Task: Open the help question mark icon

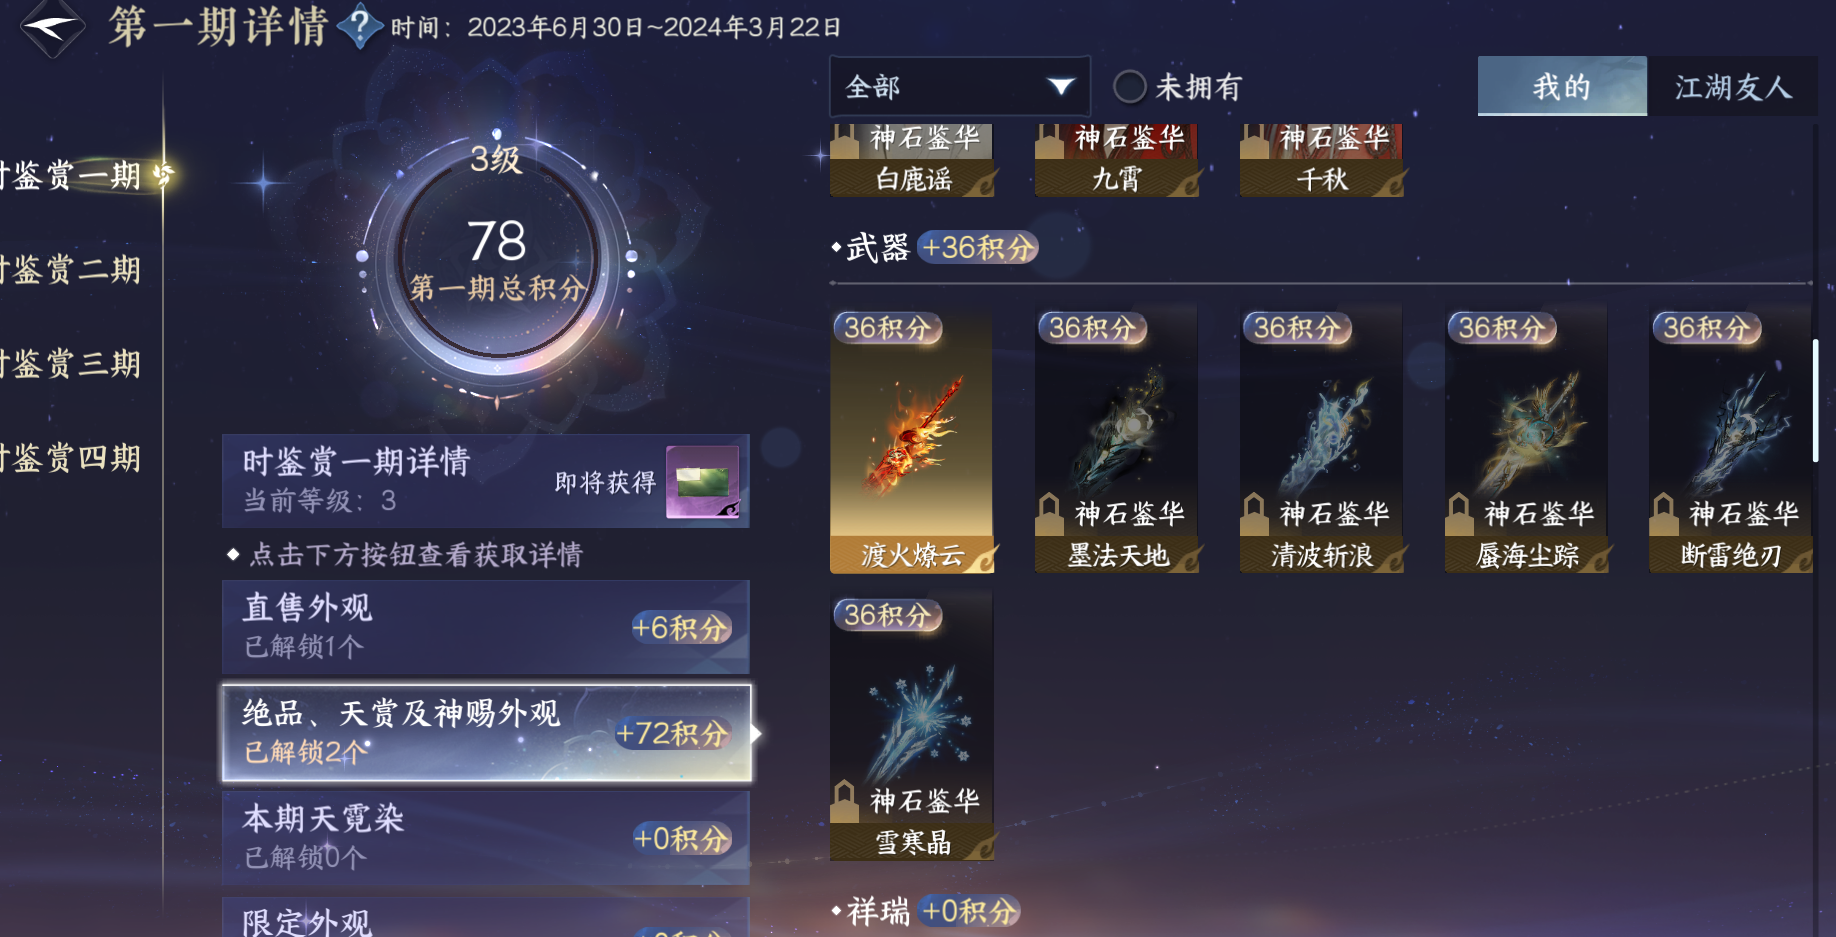Action: coord(360,26)
